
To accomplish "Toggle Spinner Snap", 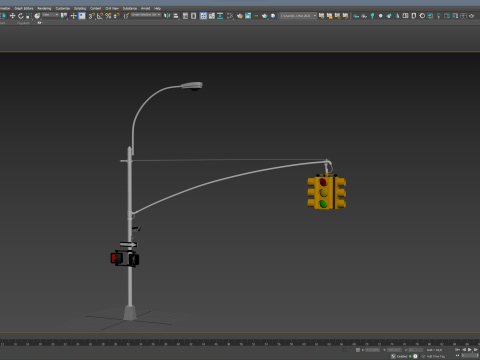I will point(117,16).
